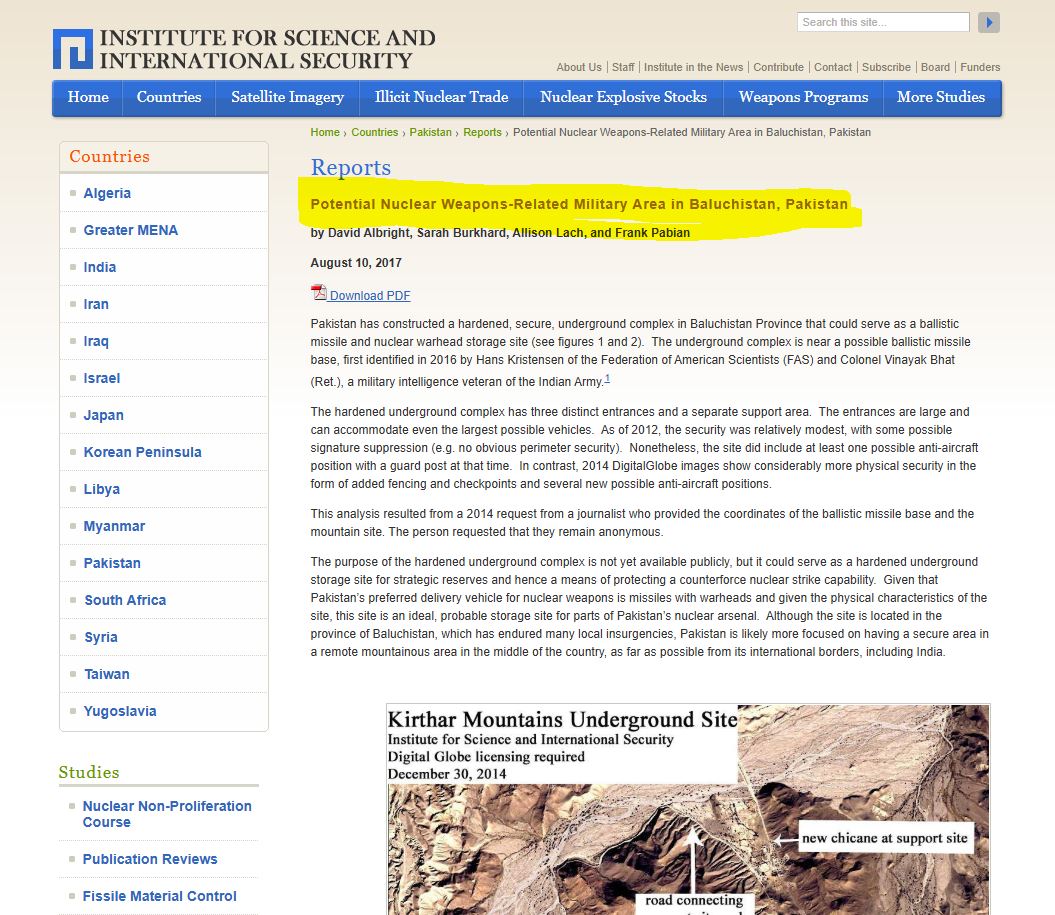Select Libya in the Countries sidebar
1055x915 pixels.
click(x=102, y=489)
